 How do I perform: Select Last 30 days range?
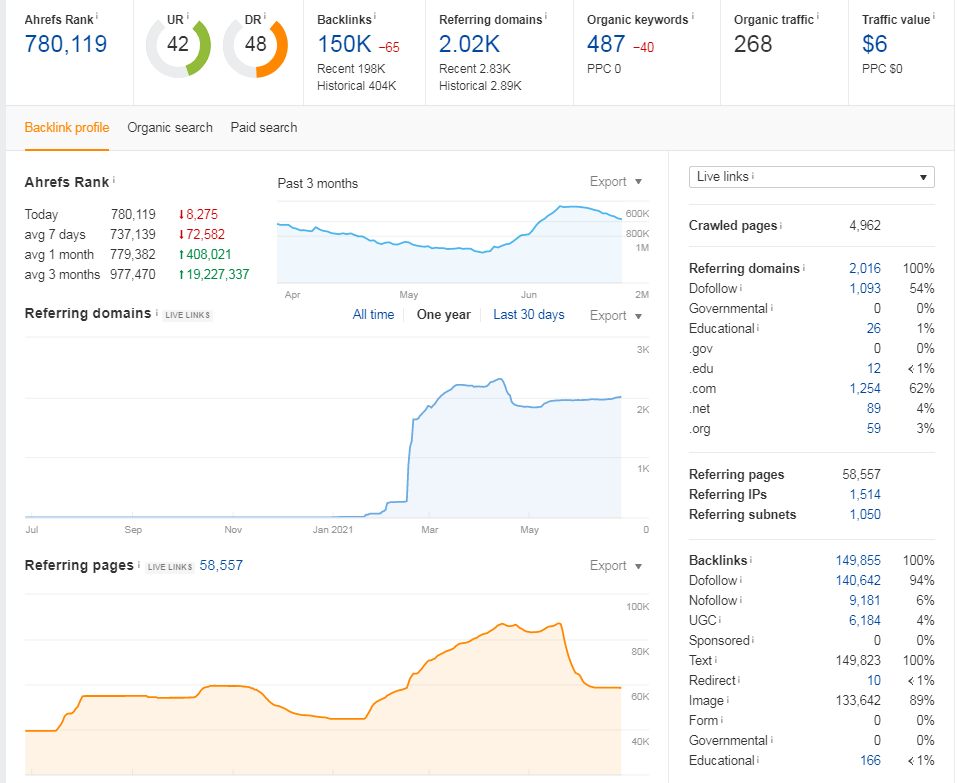tap(529, 315)
